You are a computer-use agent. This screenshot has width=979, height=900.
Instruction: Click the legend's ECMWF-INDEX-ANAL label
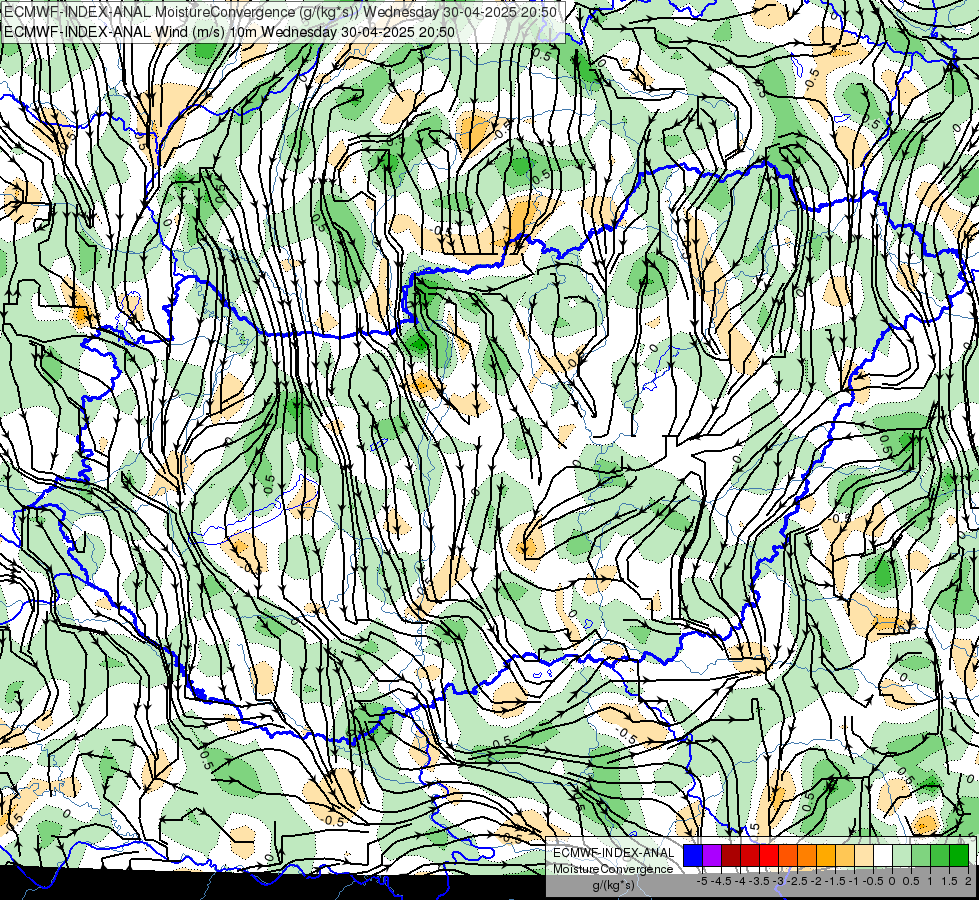(x=613, y=853)
